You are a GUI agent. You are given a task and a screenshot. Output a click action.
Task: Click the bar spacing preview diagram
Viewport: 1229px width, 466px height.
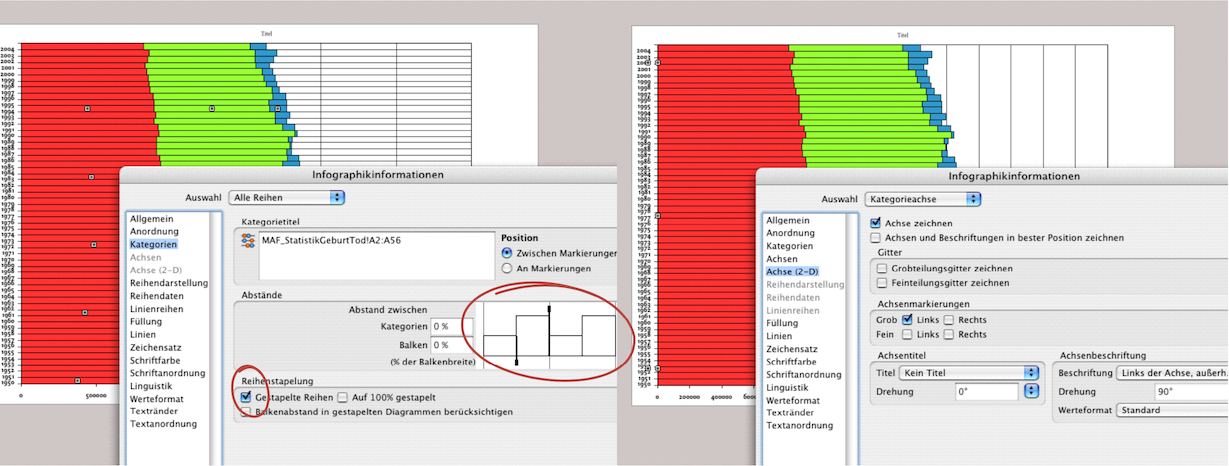pyautogui.click(x=549, y=335)
